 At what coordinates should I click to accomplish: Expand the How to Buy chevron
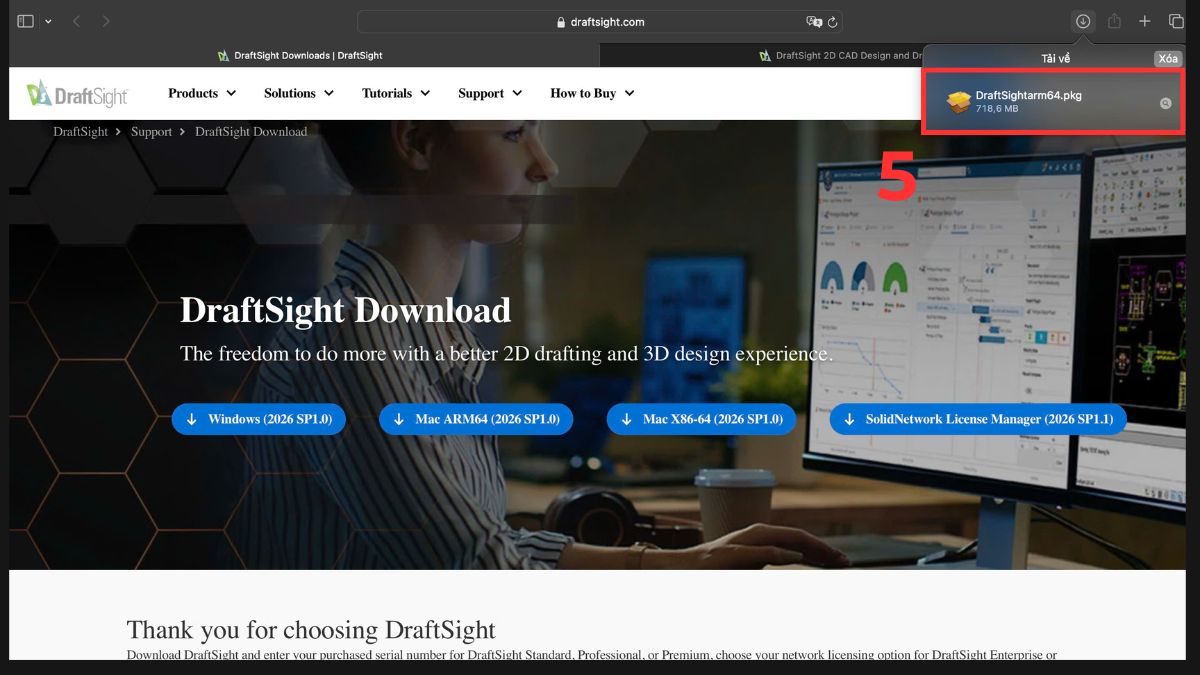[629, 93]
